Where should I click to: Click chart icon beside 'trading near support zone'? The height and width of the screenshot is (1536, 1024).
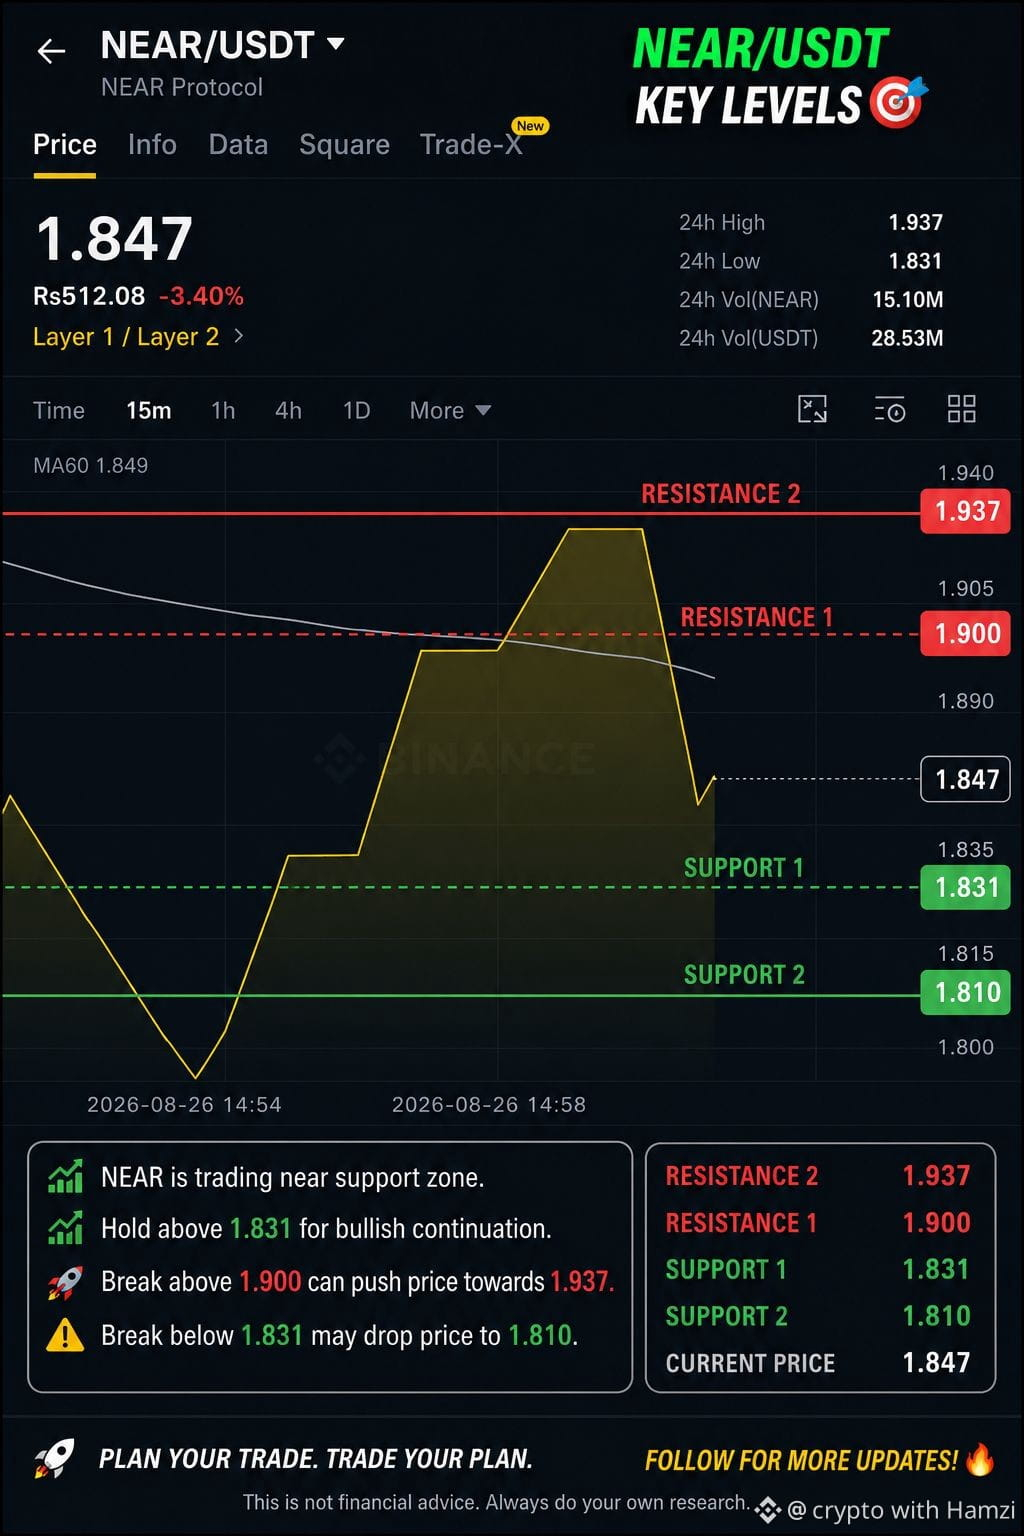[x=65, y=1177]
